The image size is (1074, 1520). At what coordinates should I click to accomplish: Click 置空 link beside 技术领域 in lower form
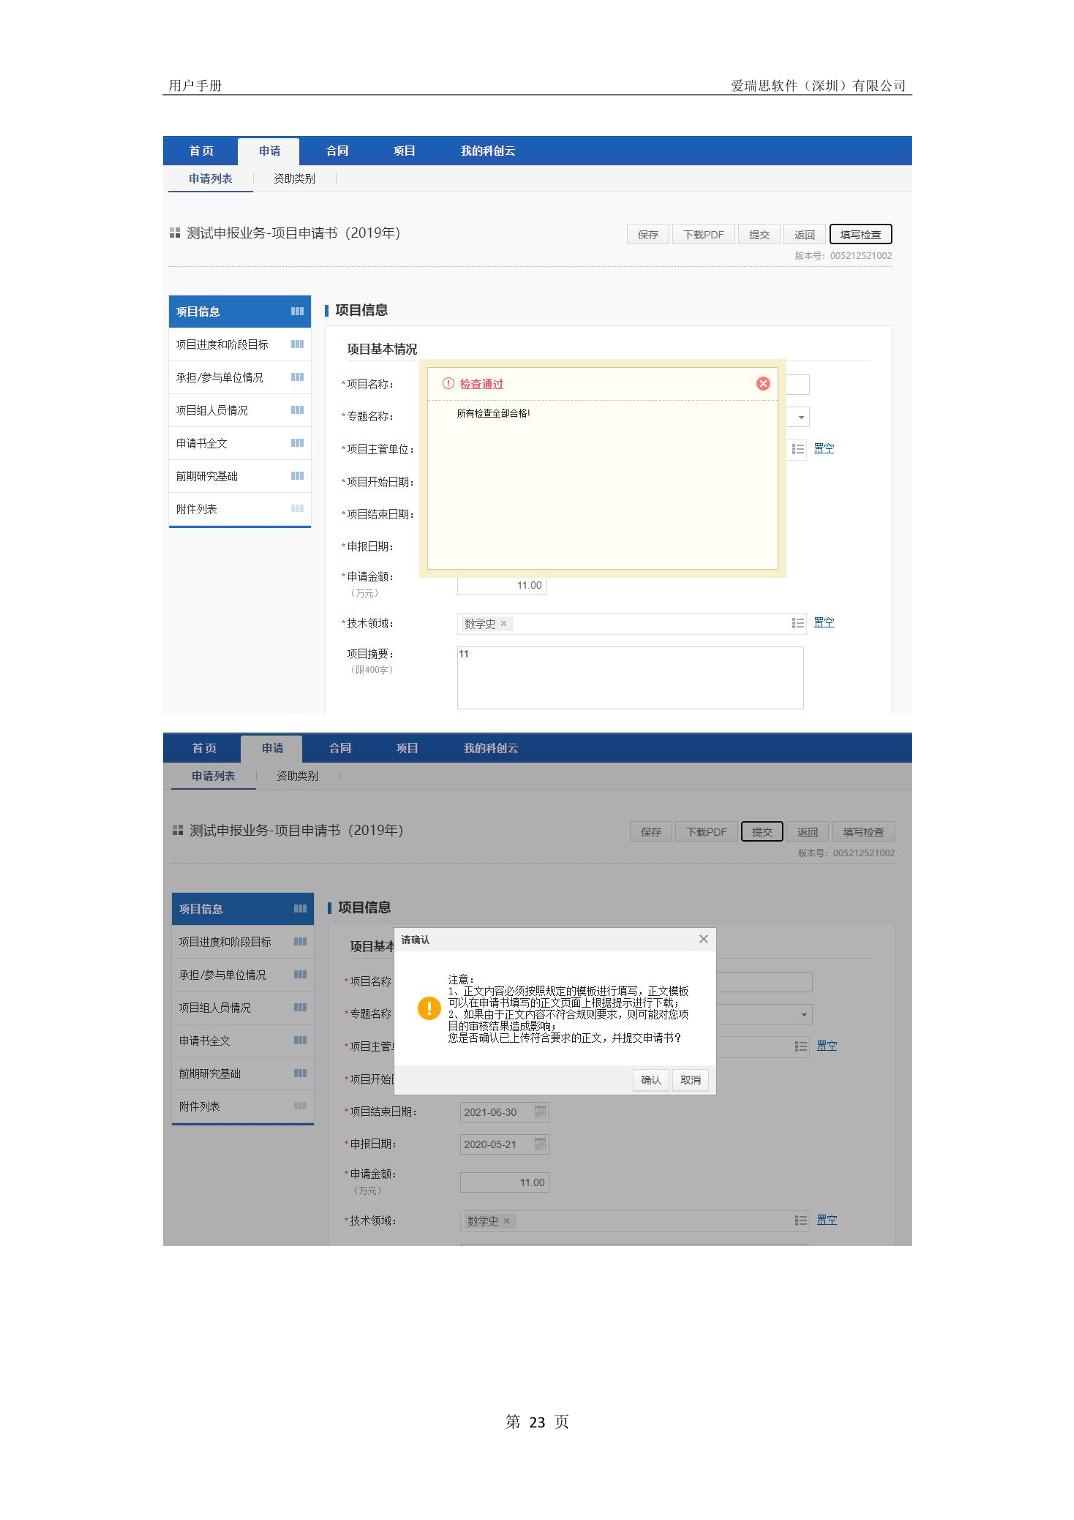pos(827,1220)
